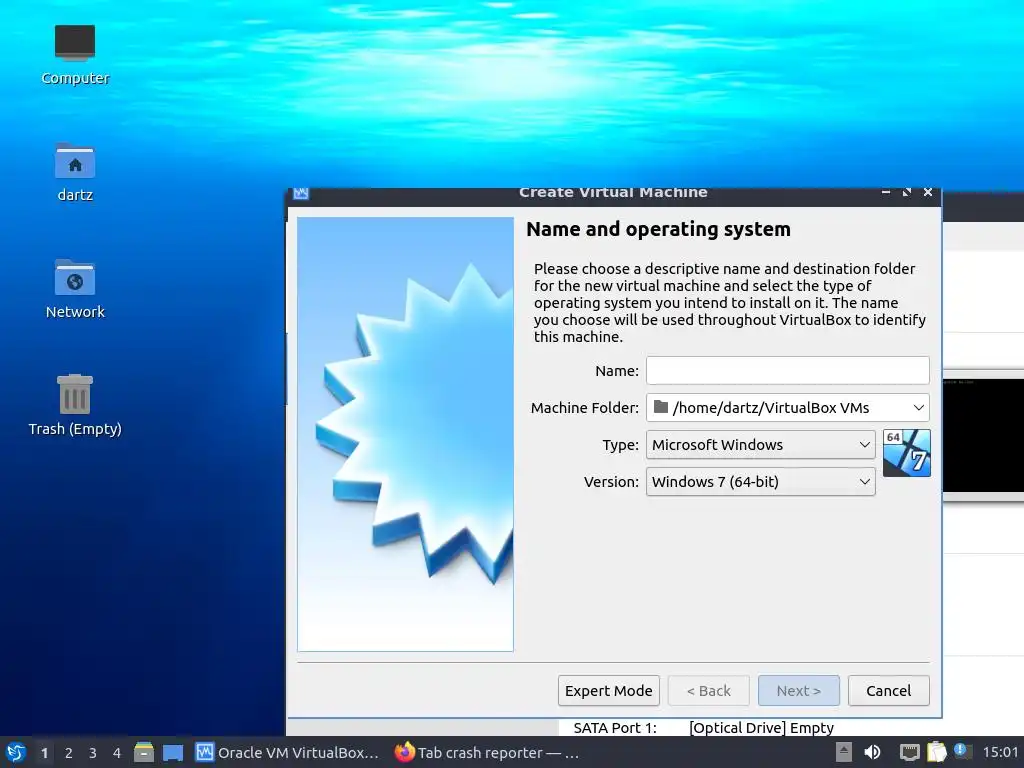The image size is (1024, 768).
Task: Click the 15:01 clock in taskbar
Action: pyautogui.click(x=1000, y=752)
